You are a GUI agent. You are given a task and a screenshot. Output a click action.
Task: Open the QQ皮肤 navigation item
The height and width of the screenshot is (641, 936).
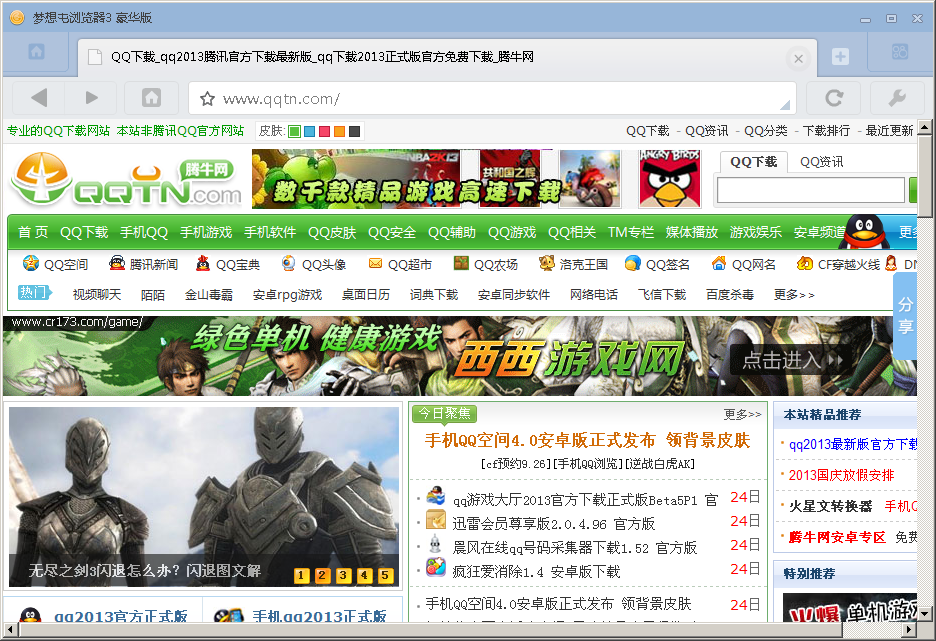point(332,232)
